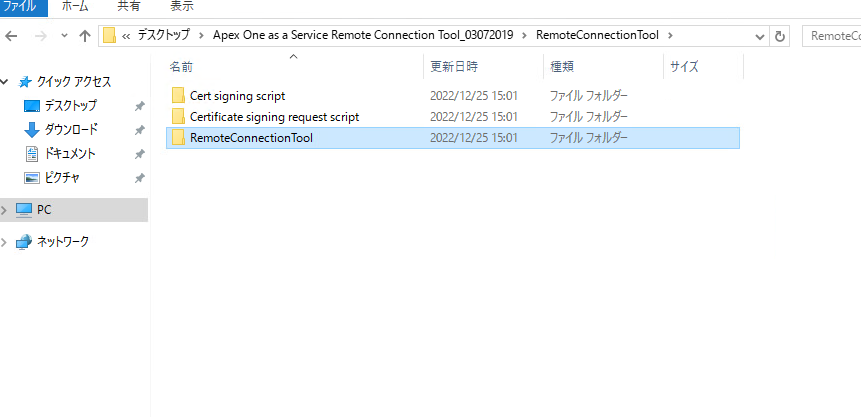Click the back navigation arrow
The width and height of the screenshot is (861, 417).
pos(11,36)
